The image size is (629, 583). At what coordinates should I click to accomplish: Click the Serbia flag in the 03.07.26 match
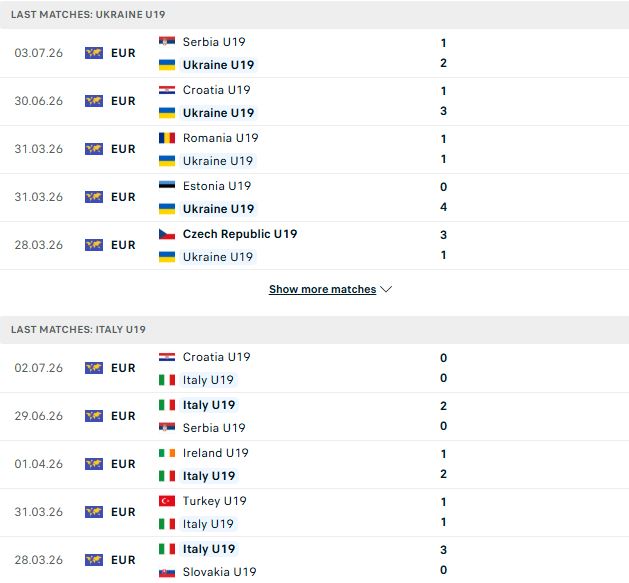pyautogui.click(x=166, y=41)
